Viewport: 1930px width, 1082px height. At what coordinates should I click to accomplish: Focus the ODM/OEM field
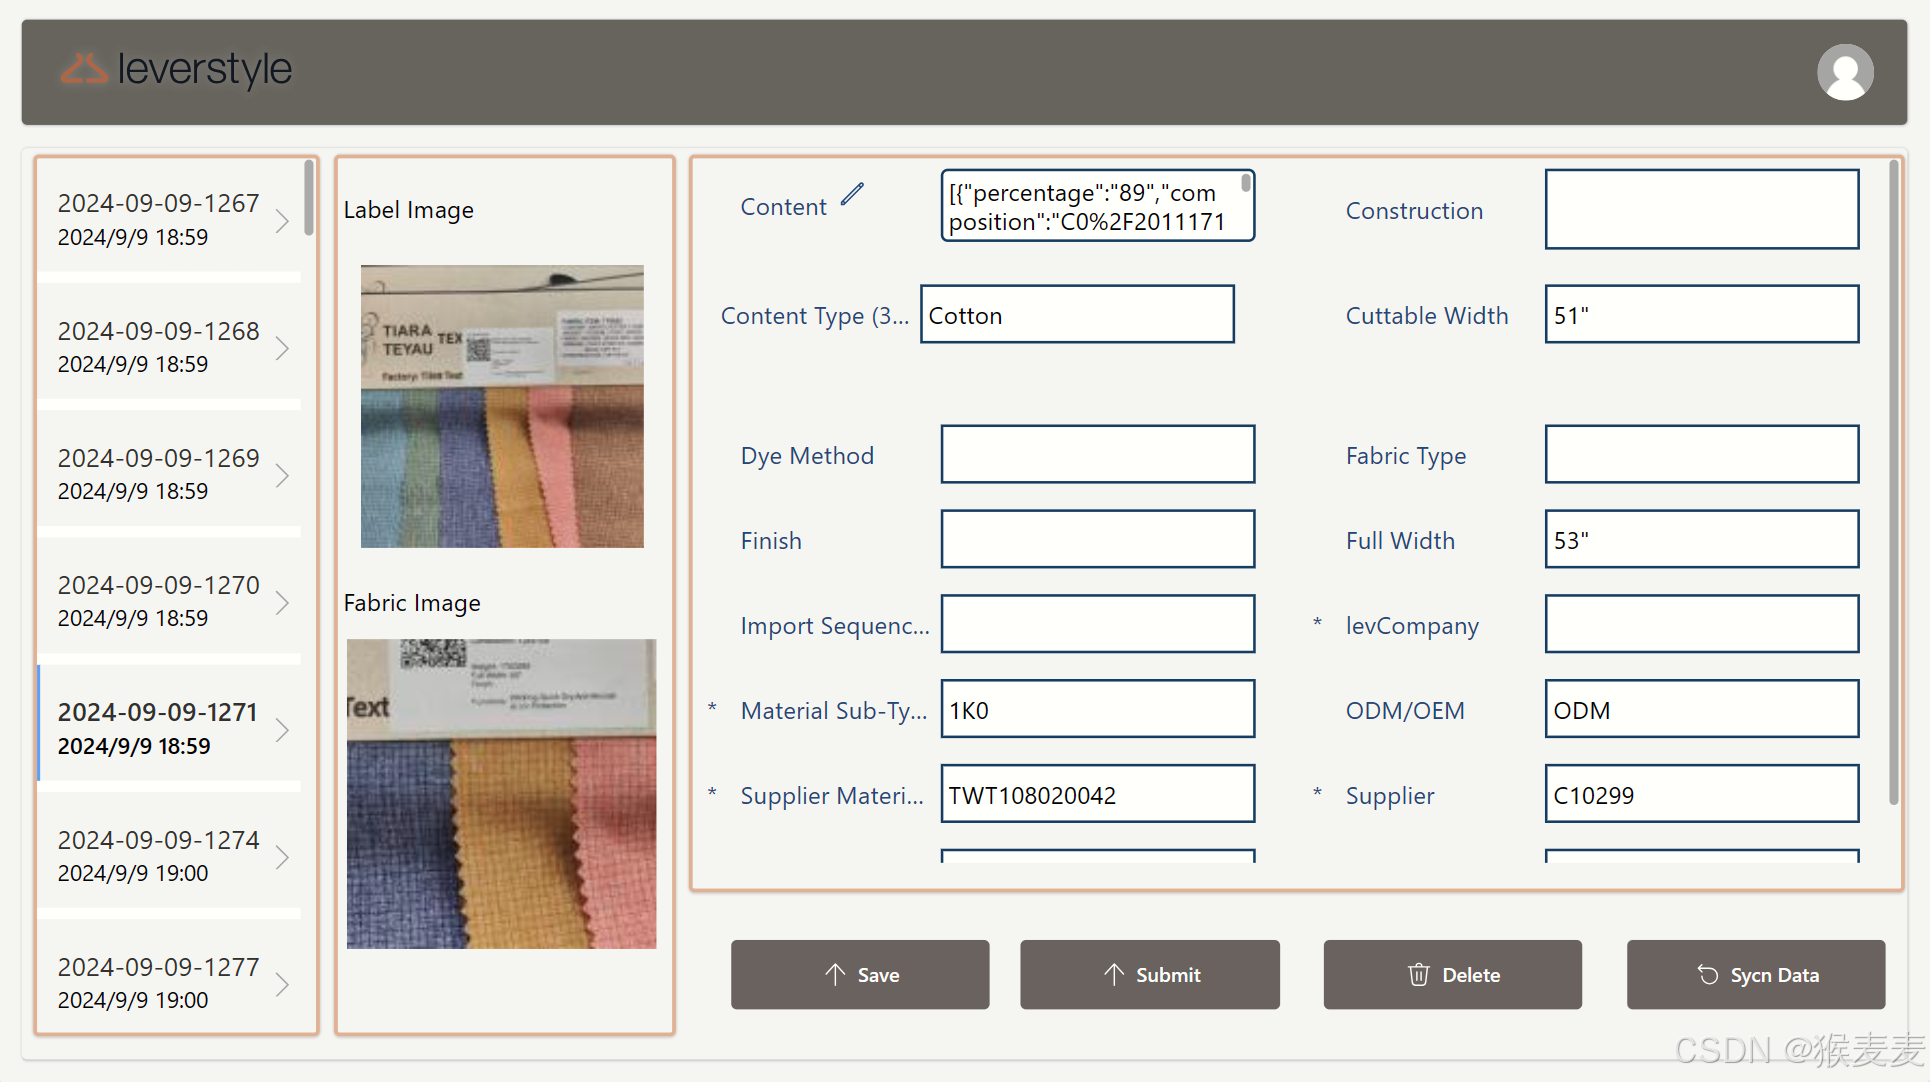coord(1701,710)
